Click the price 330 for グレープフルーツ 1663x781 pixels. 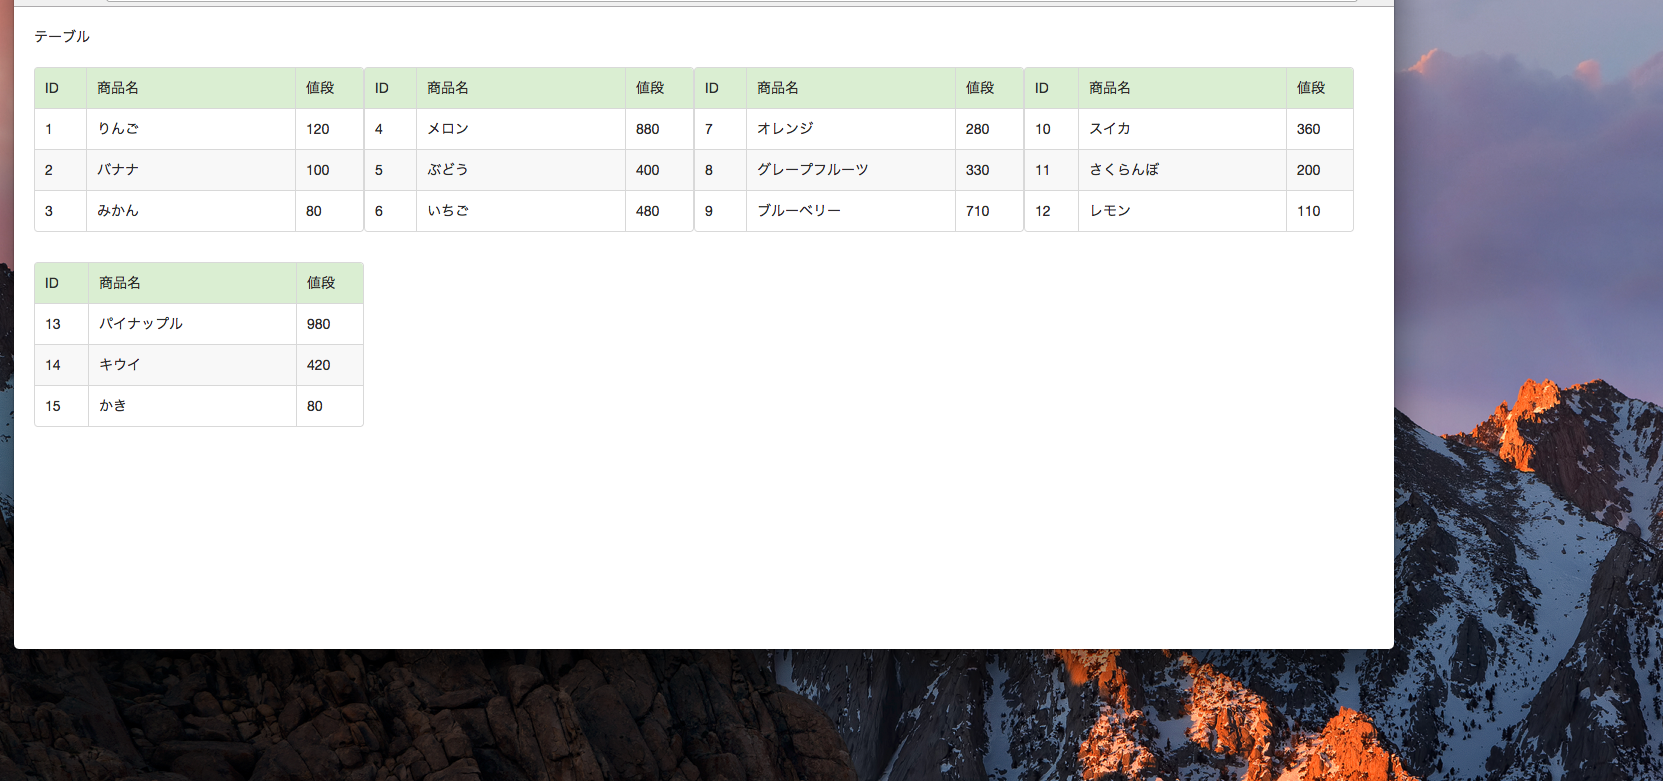tap(990, 170)
